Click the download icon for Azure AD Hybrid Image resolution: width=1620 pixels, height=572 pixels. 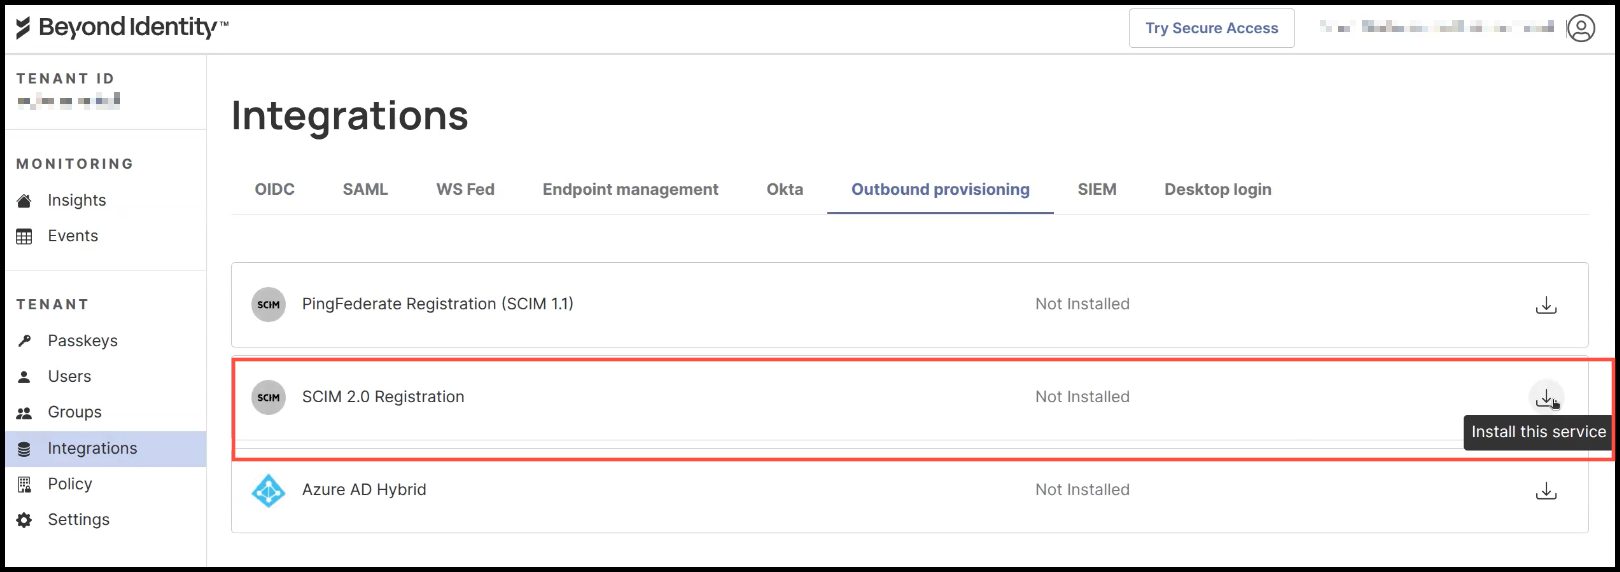click(x=1546, y=490)
